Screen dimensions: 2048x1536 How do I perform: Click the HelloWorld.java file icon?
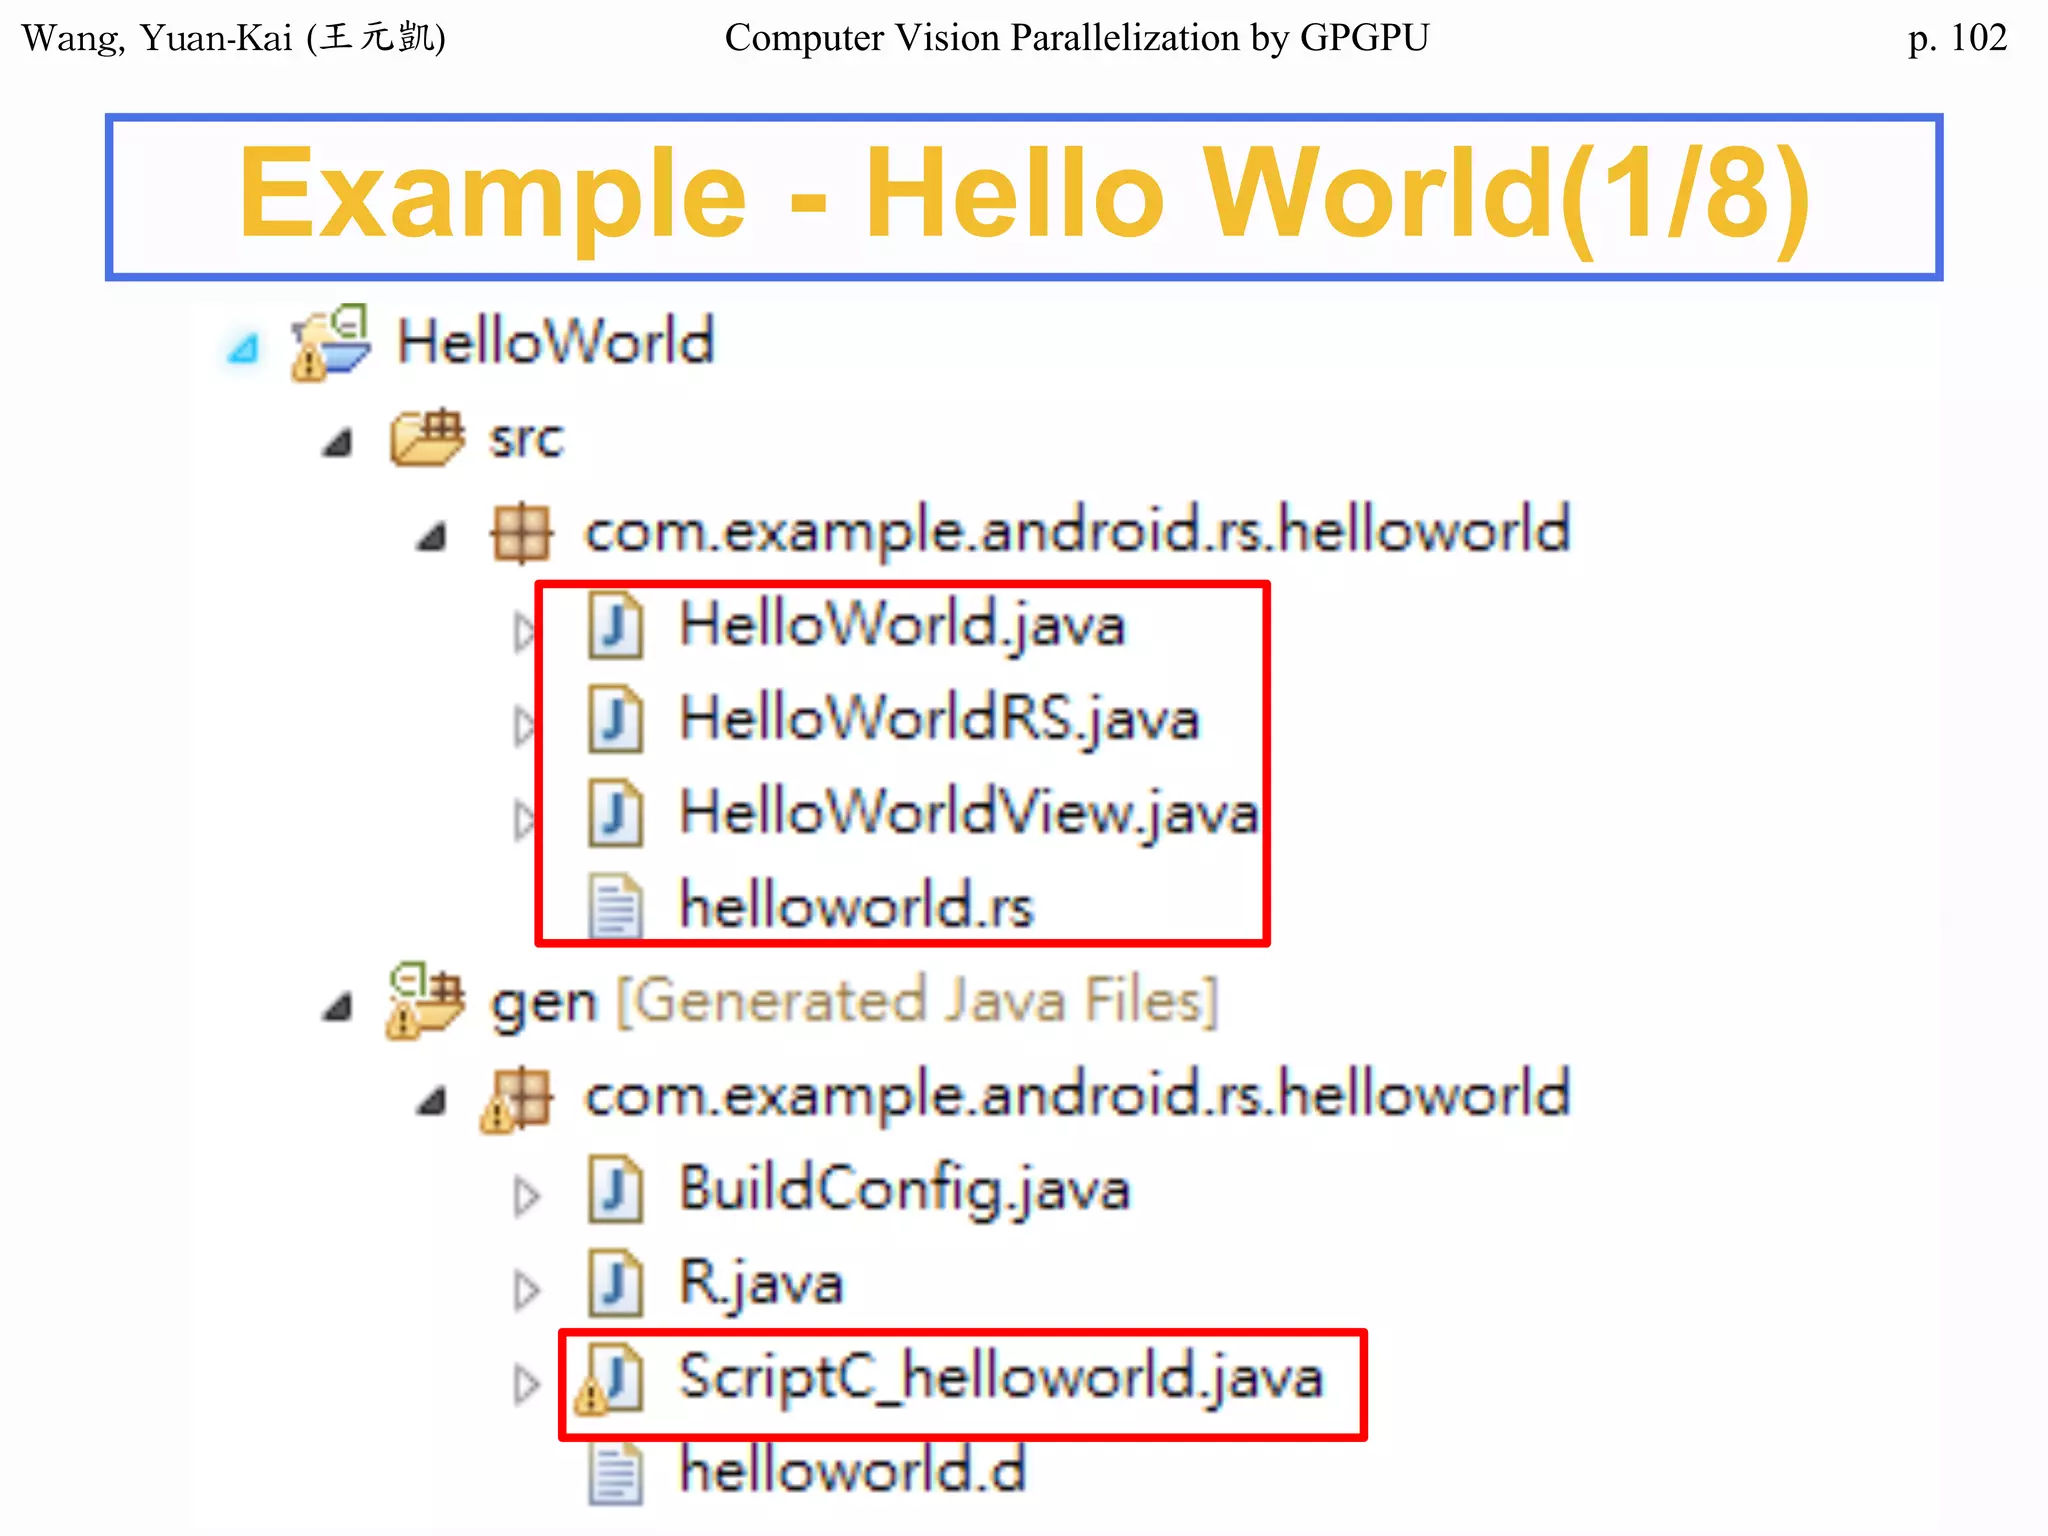click(x=616, y=626)
